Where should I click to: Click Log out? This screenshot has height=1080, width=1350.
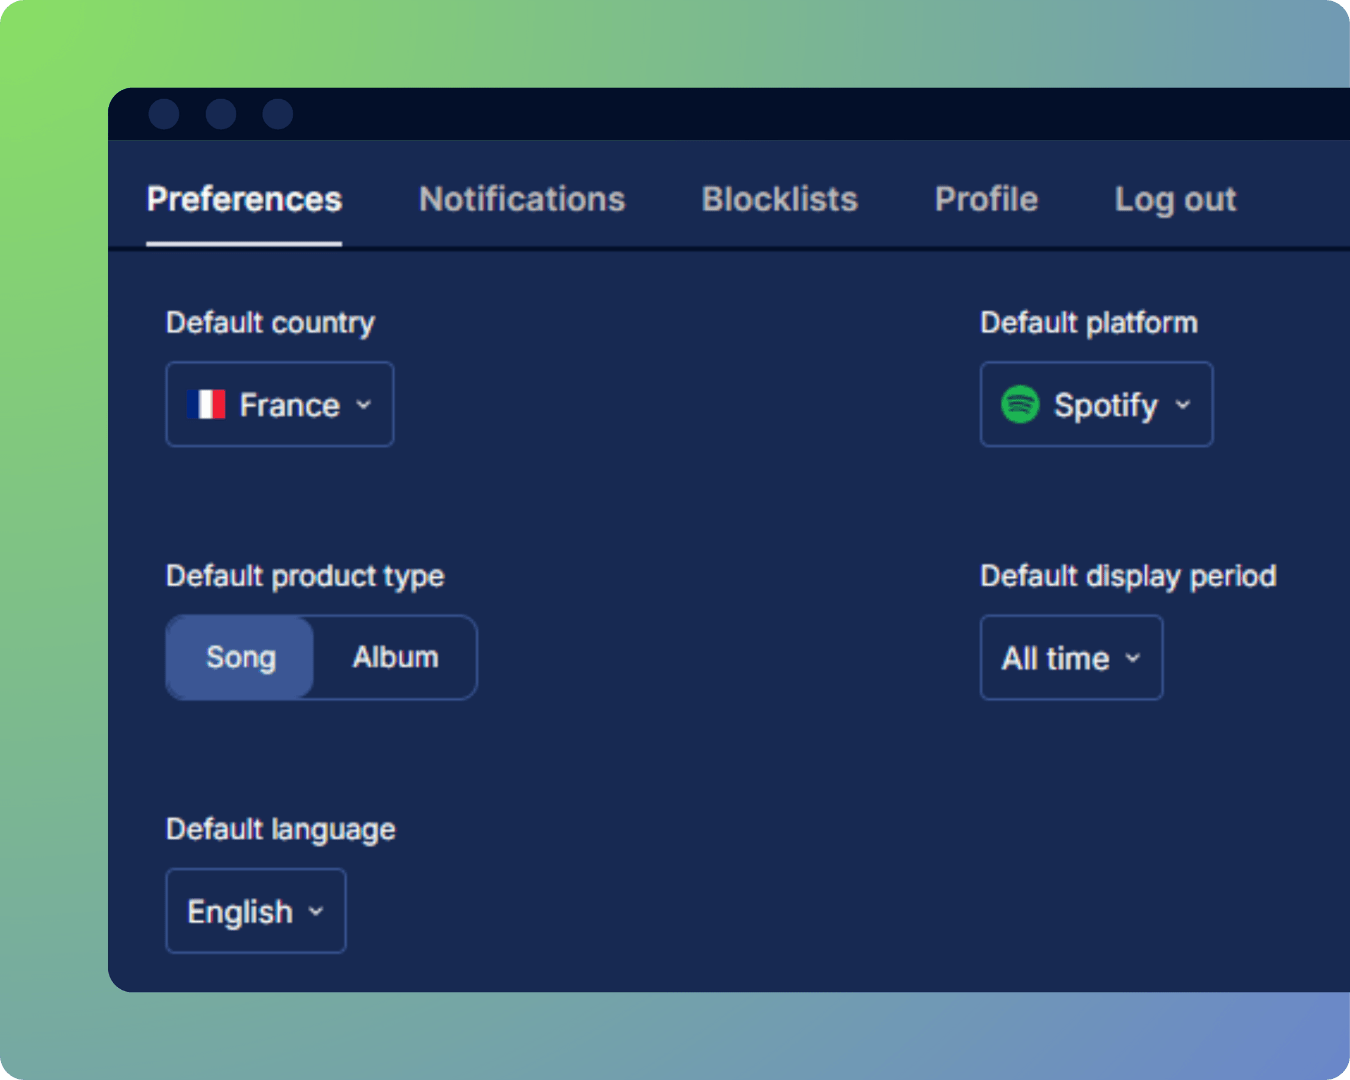point(1175,199)
